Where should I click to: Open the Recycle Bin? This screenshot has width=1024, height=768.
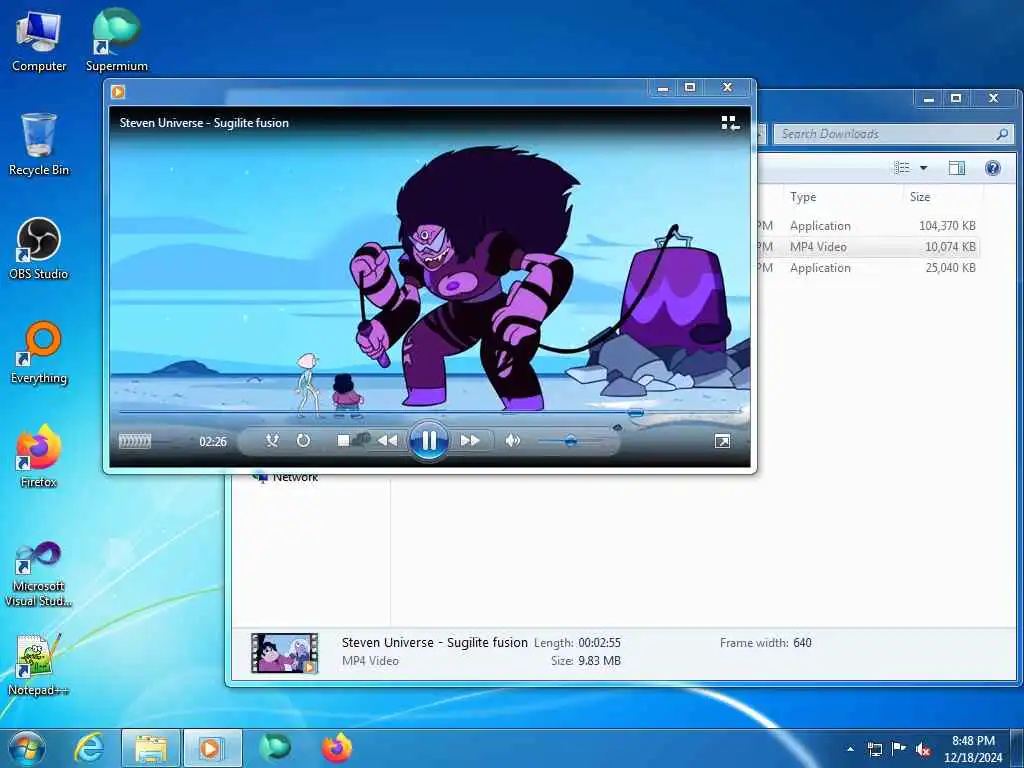[39, 145]
